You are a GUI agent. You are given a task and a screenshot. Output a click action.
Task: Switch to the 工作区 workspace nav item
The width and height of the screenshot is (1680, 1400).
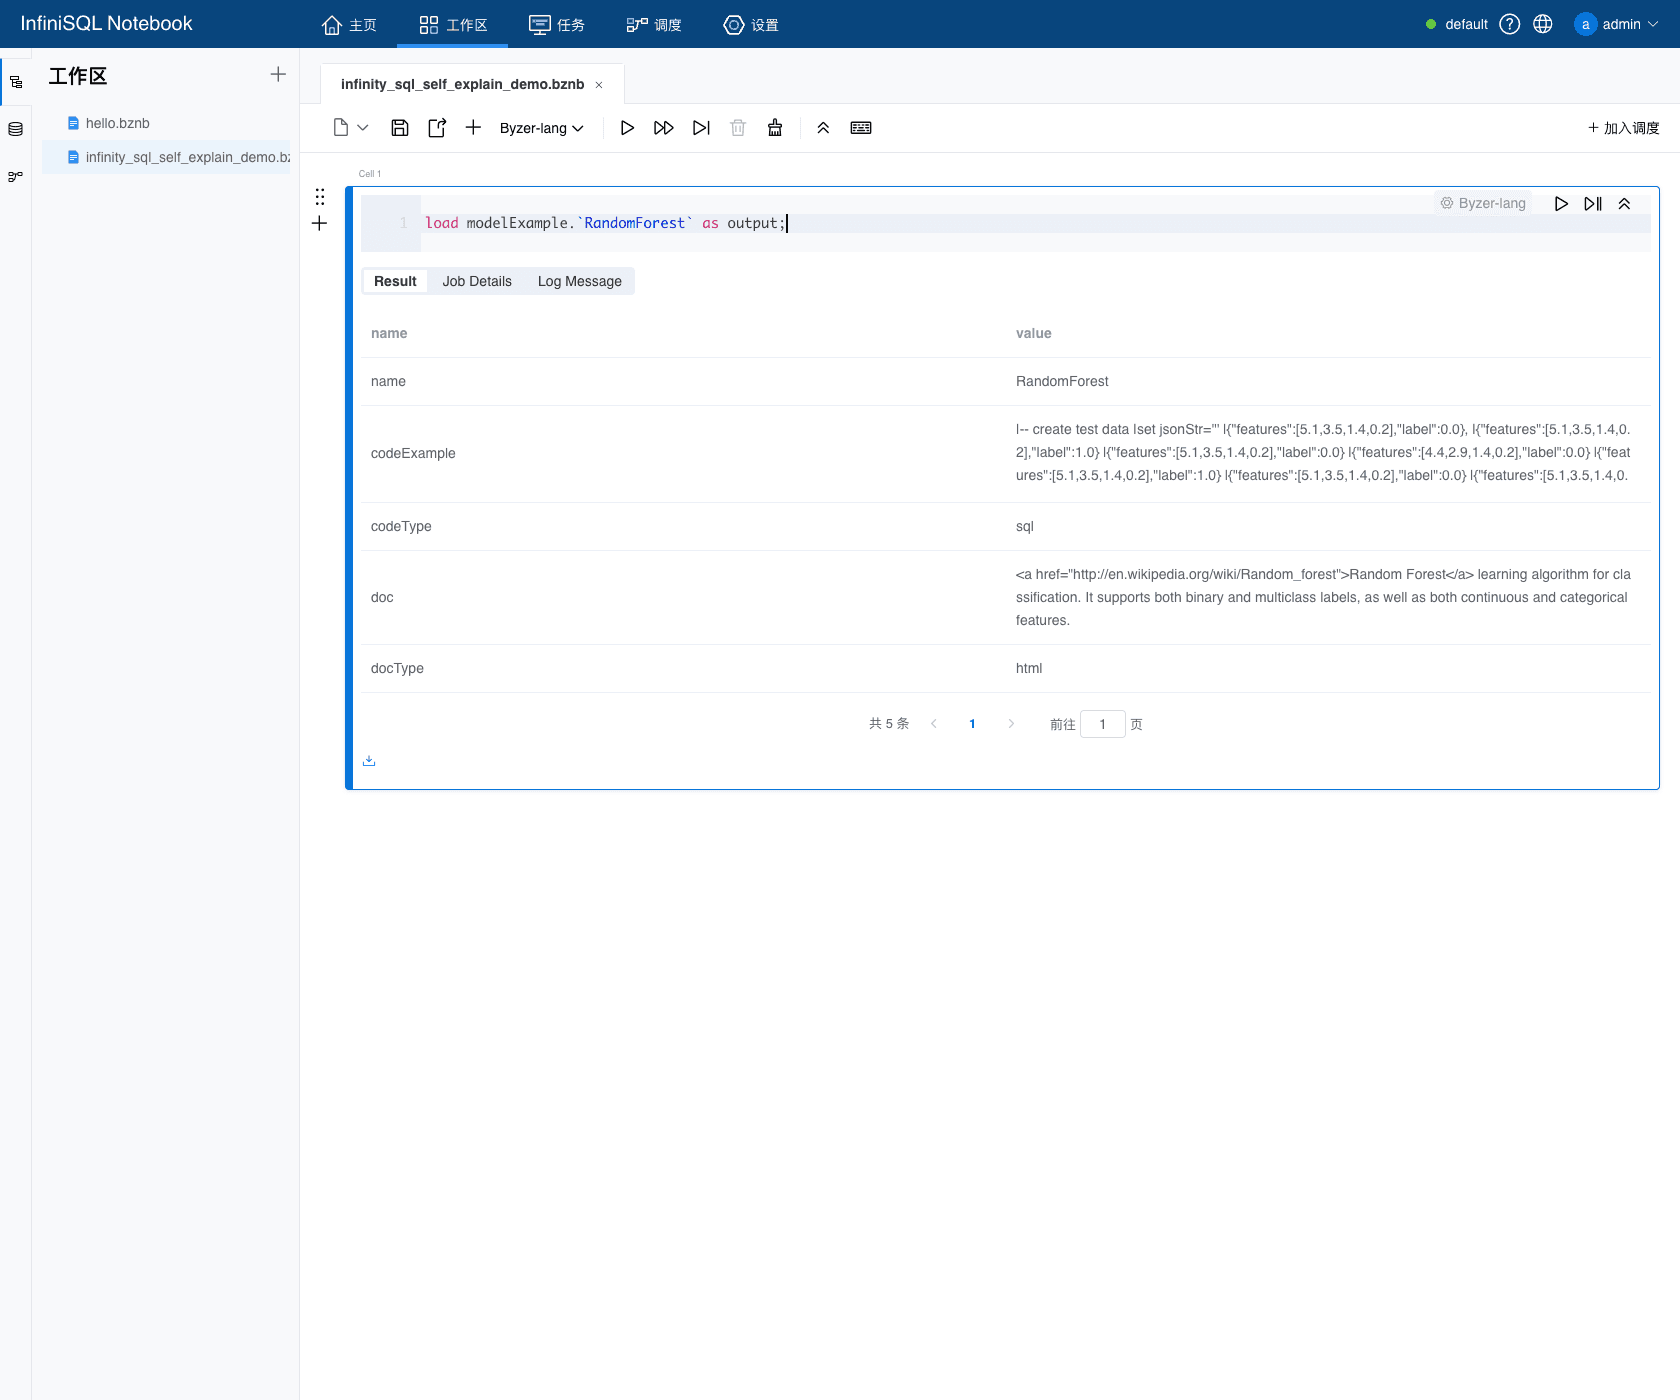coord(453,24)
